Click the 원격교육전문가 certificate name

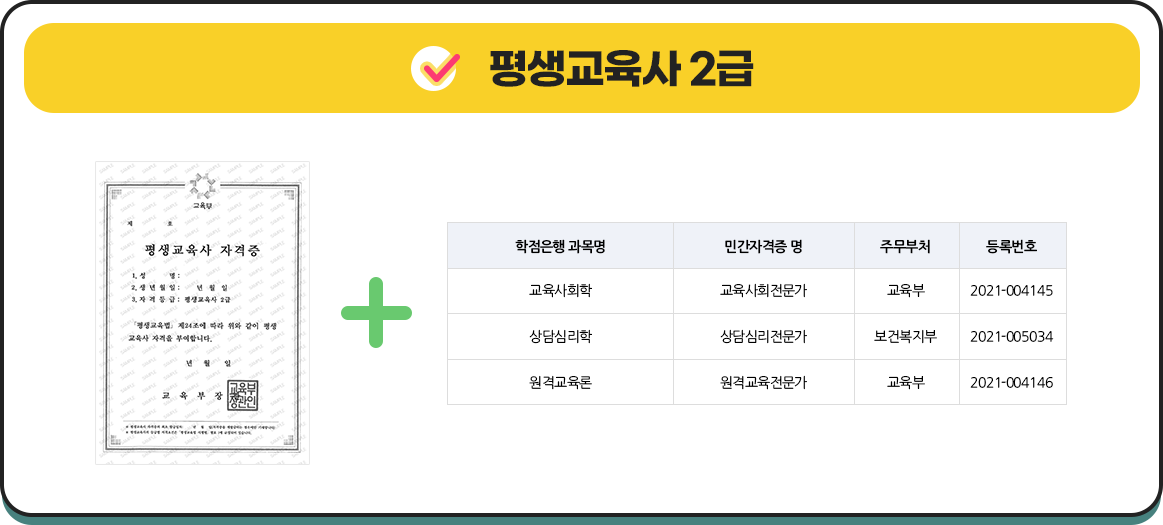coord(764,383)
